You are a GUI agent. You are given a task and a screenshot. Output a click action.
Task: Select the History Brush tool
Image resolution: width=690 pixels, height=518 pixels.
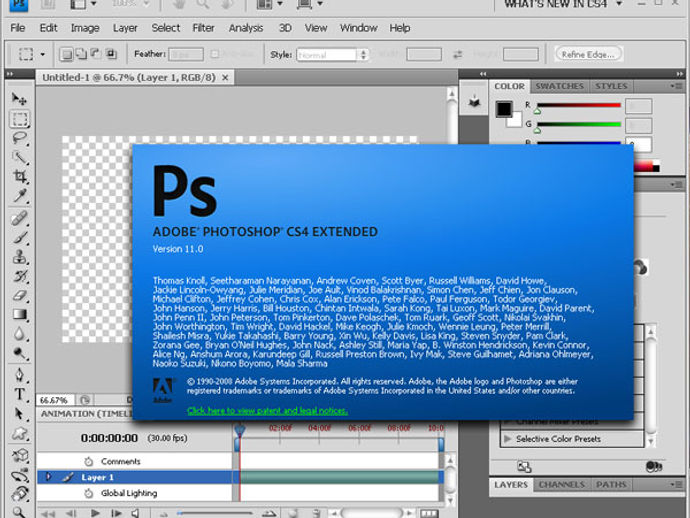pyautogui.click(x=19, y=276)
